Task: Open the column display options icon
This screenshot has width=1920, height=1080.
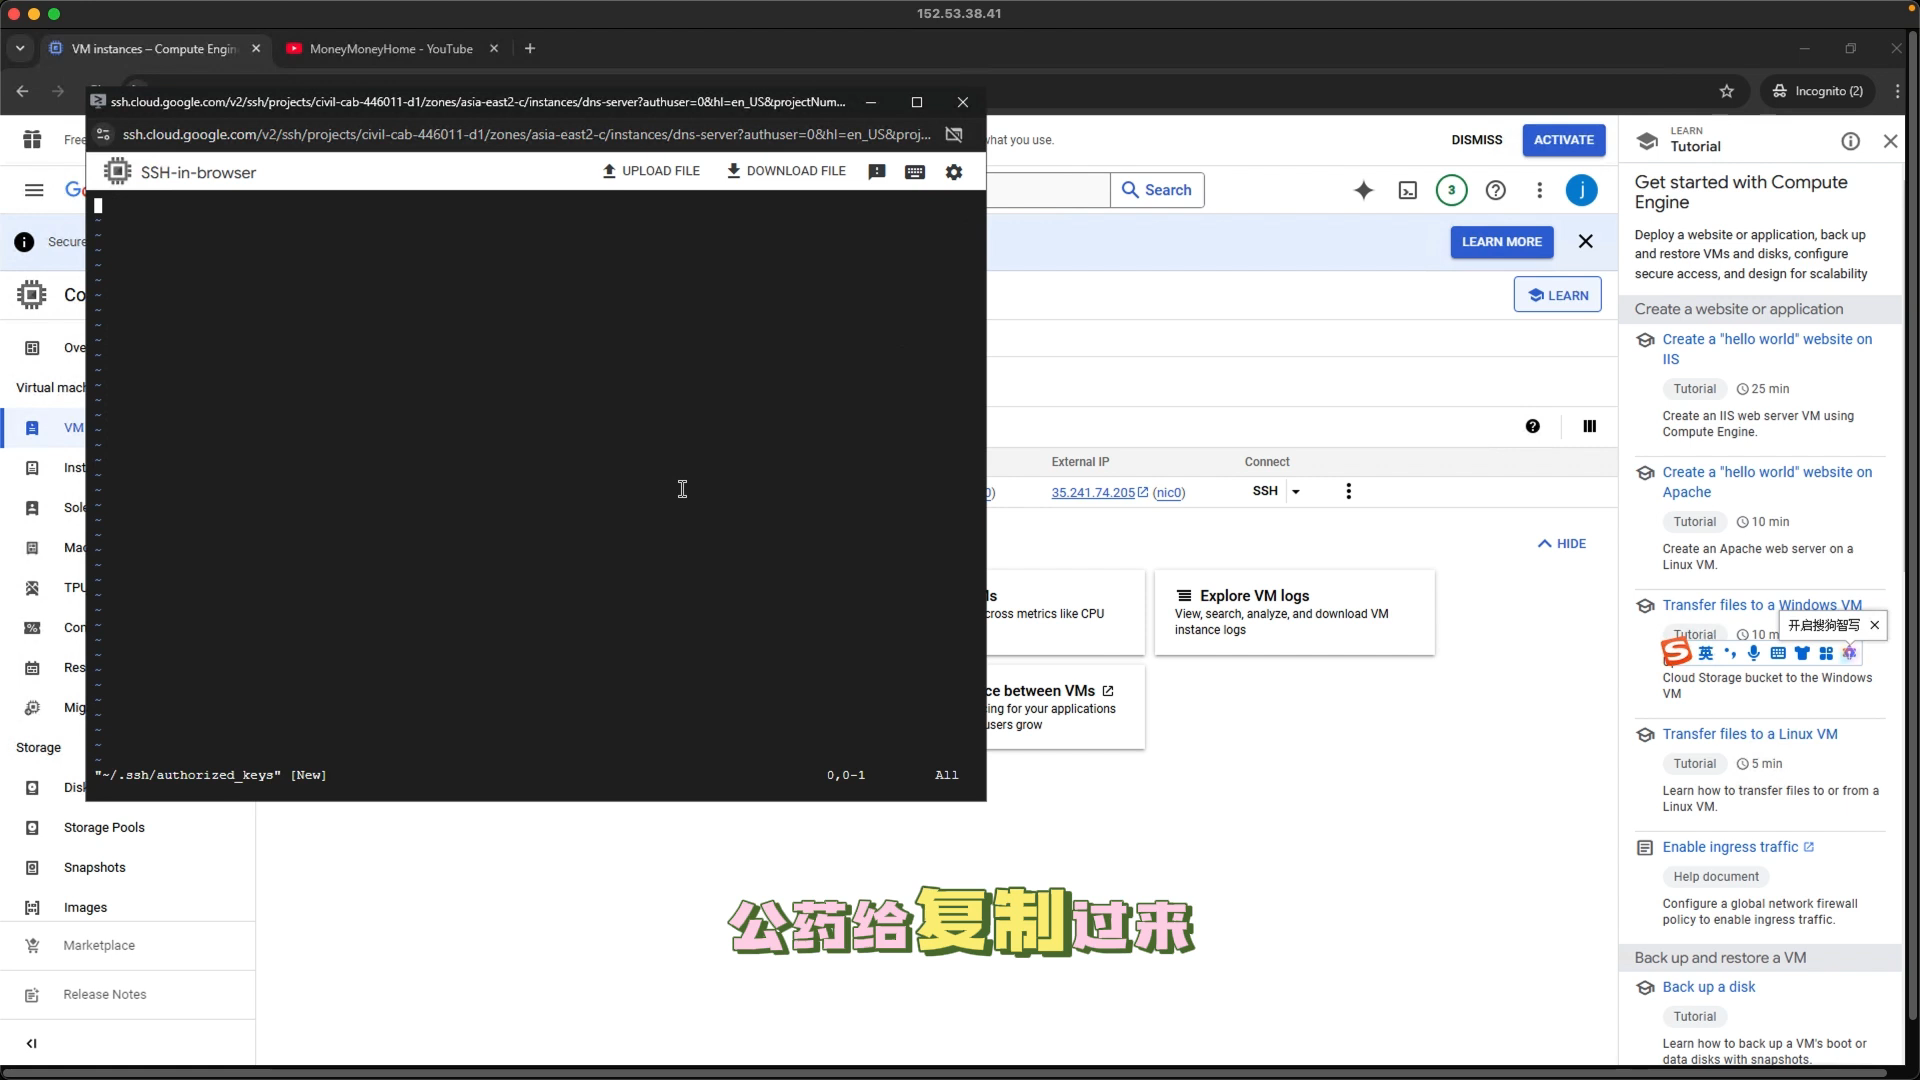Action: coord(1590,426)
